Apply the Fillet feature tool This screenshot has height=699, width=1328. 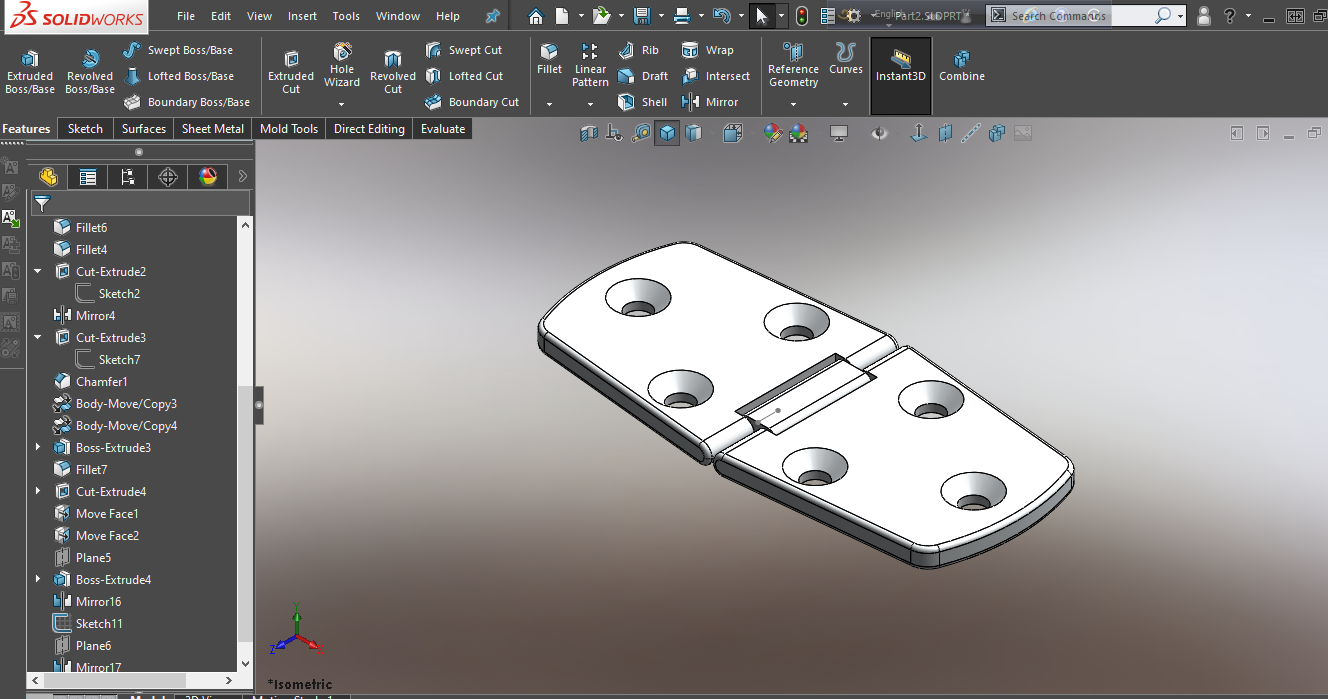[x=549, y=60]
